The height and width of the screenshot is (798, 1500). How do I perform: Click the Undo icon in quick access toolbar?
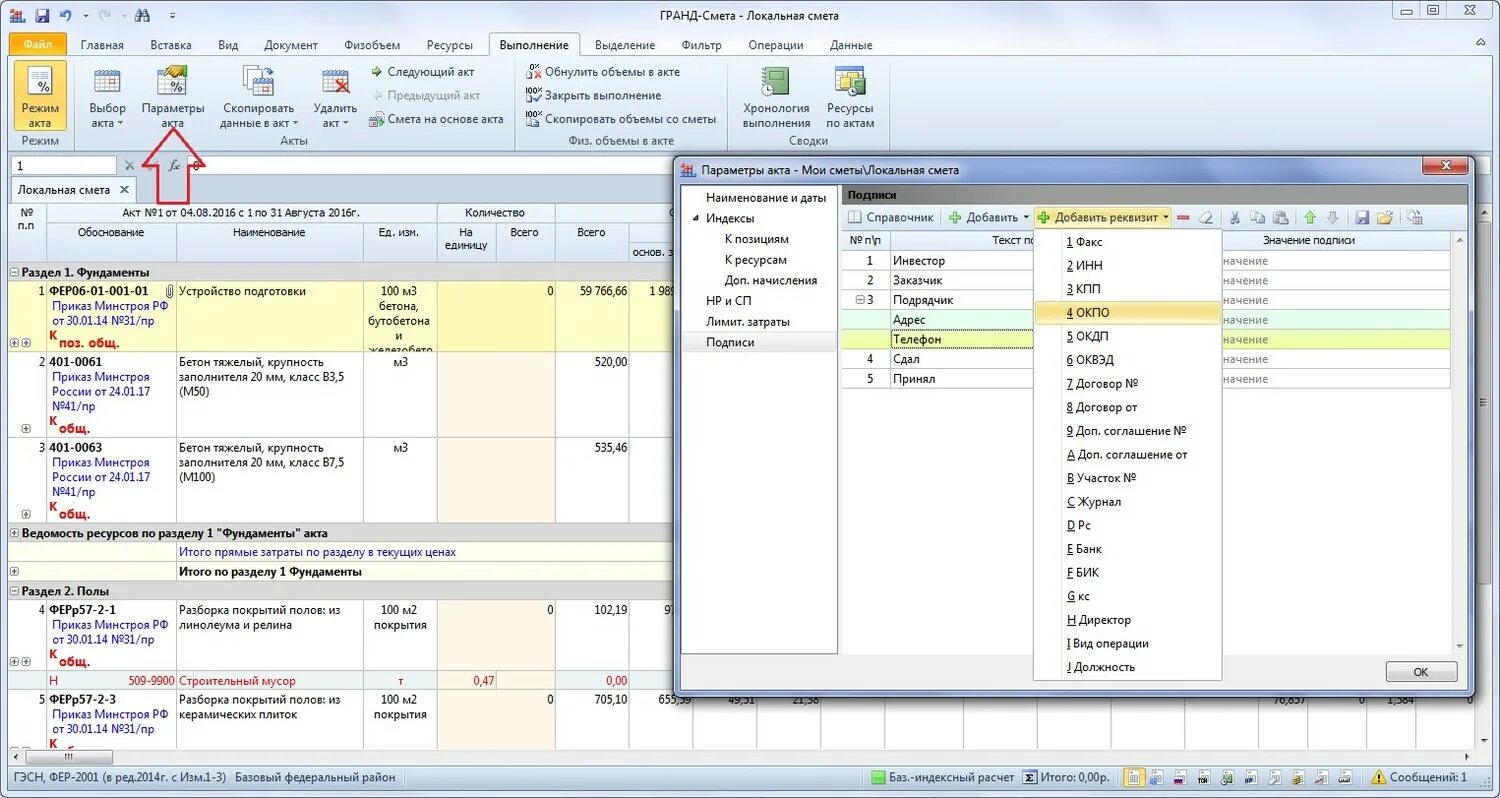pyautogui.click(x=66, y=16)
